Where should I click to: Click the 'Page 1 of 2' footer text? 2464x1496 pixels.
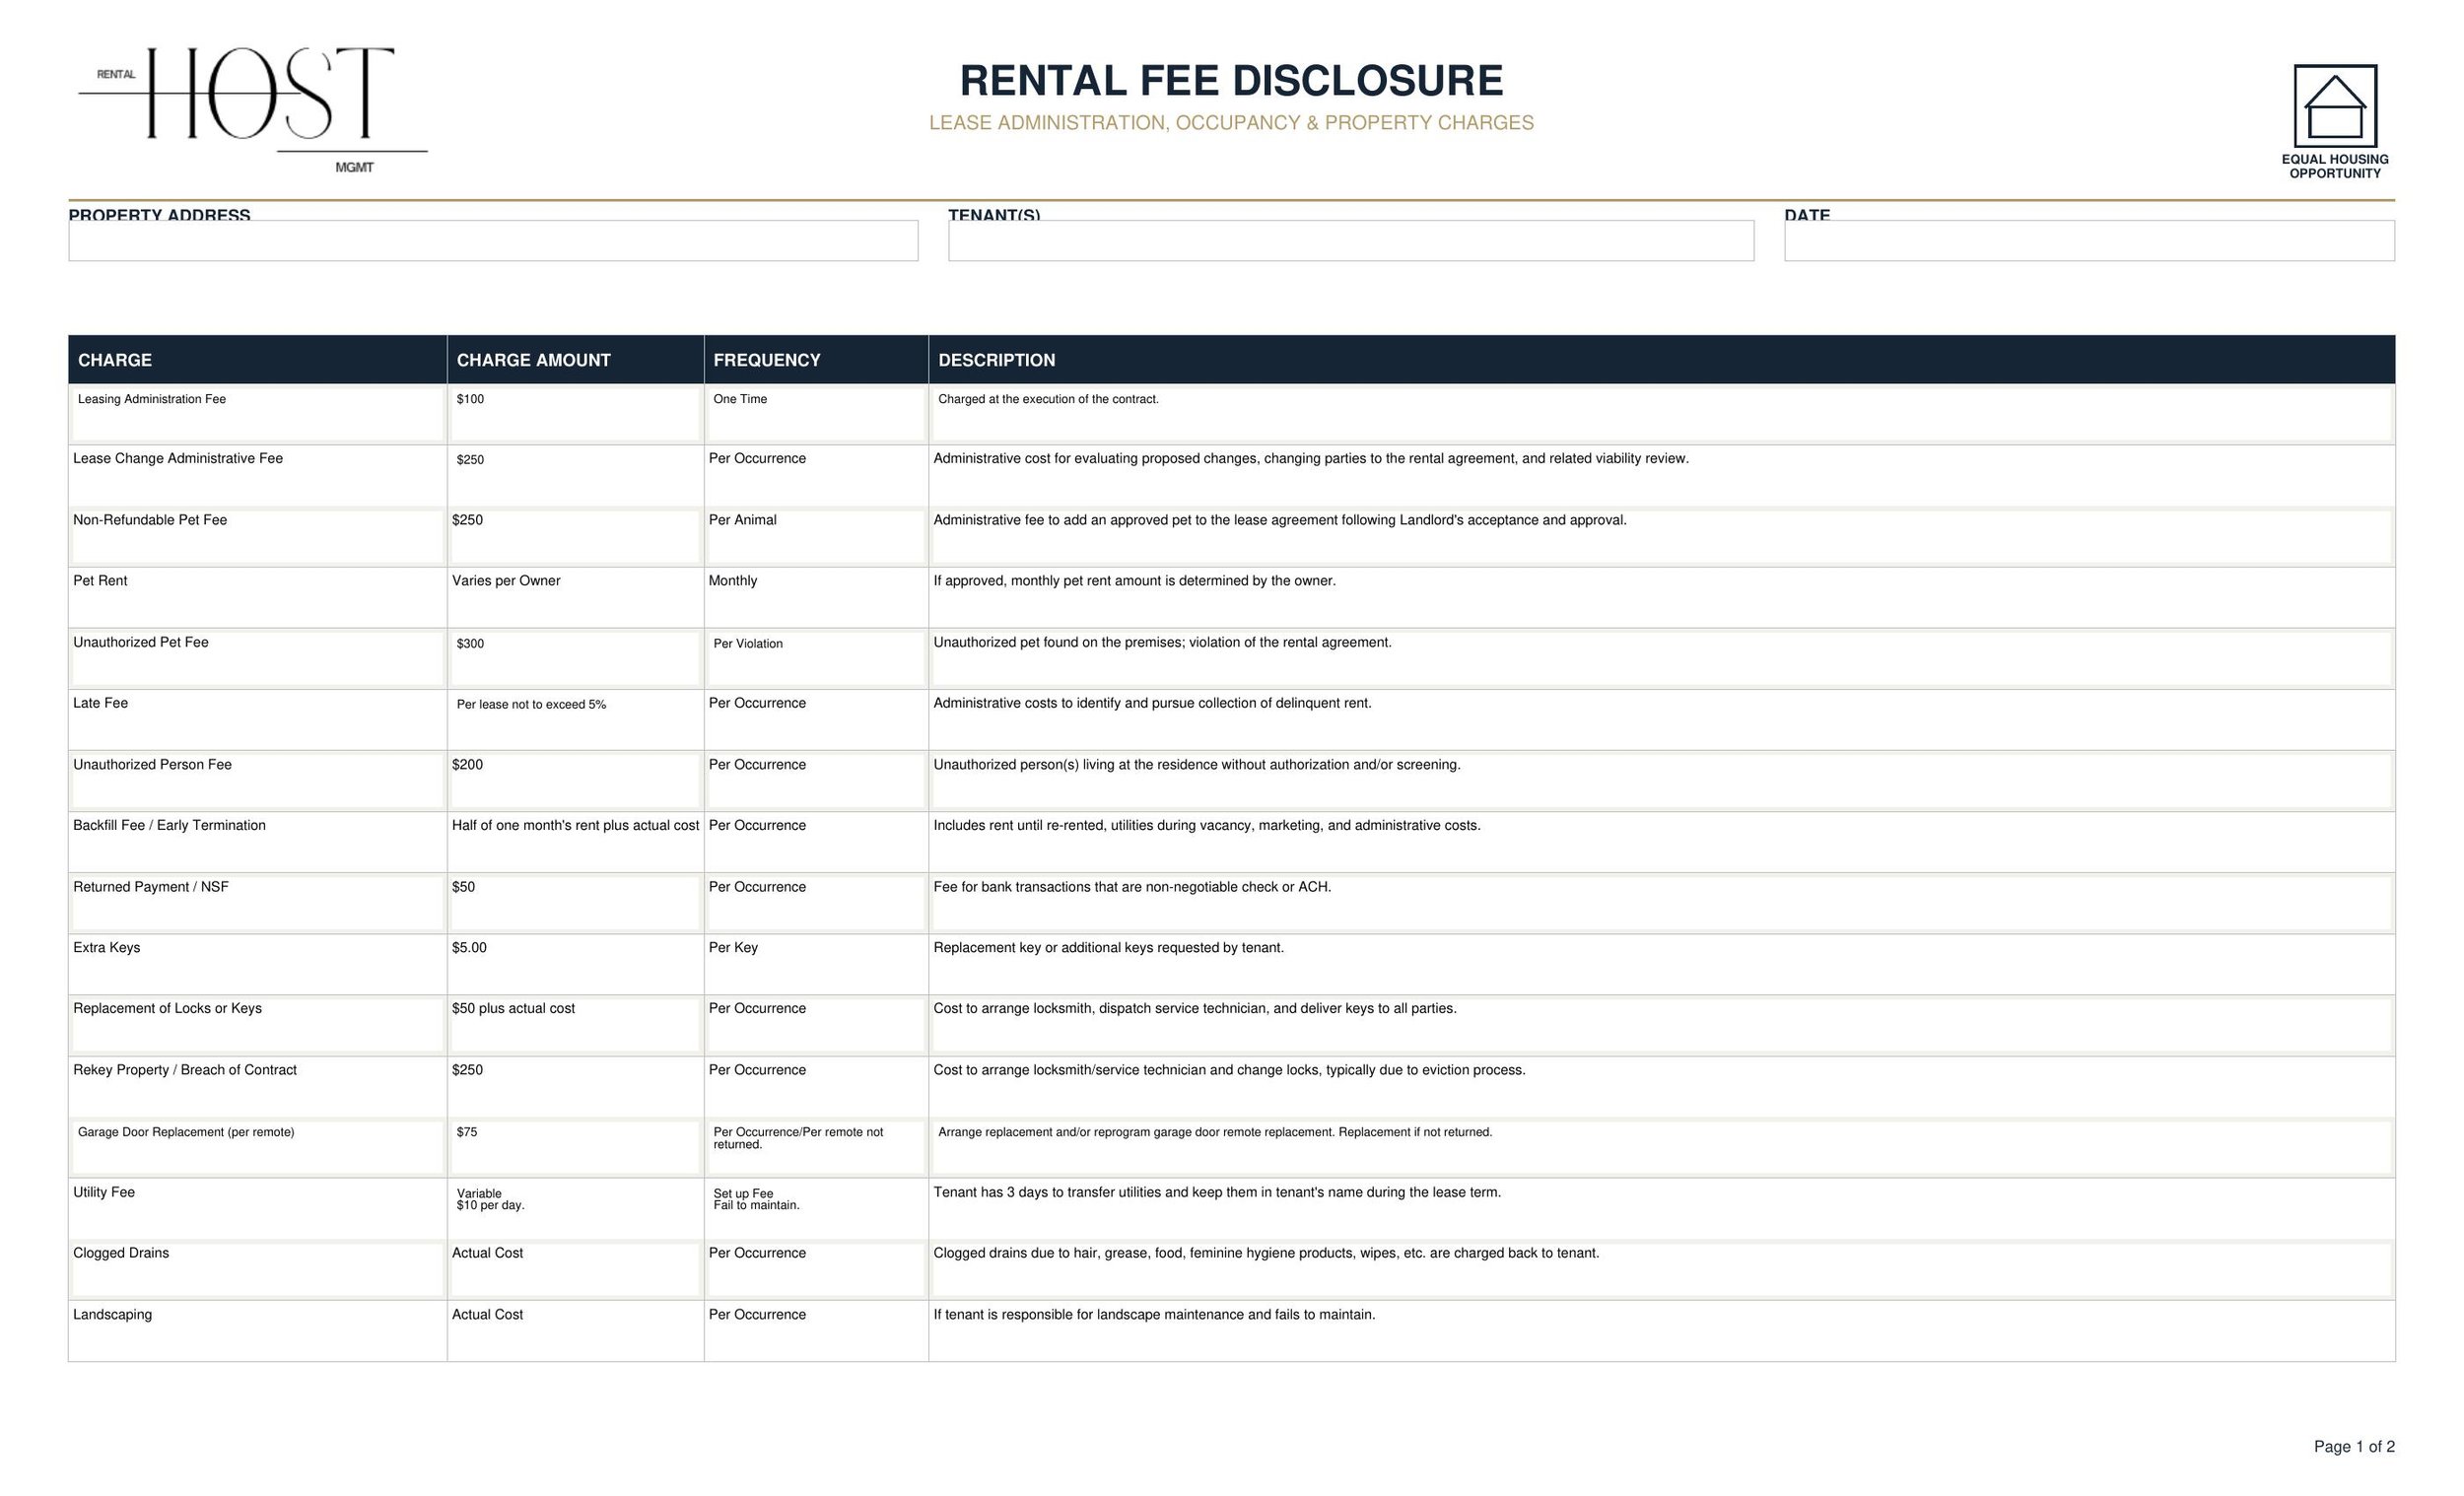tap(2354, 1447)
